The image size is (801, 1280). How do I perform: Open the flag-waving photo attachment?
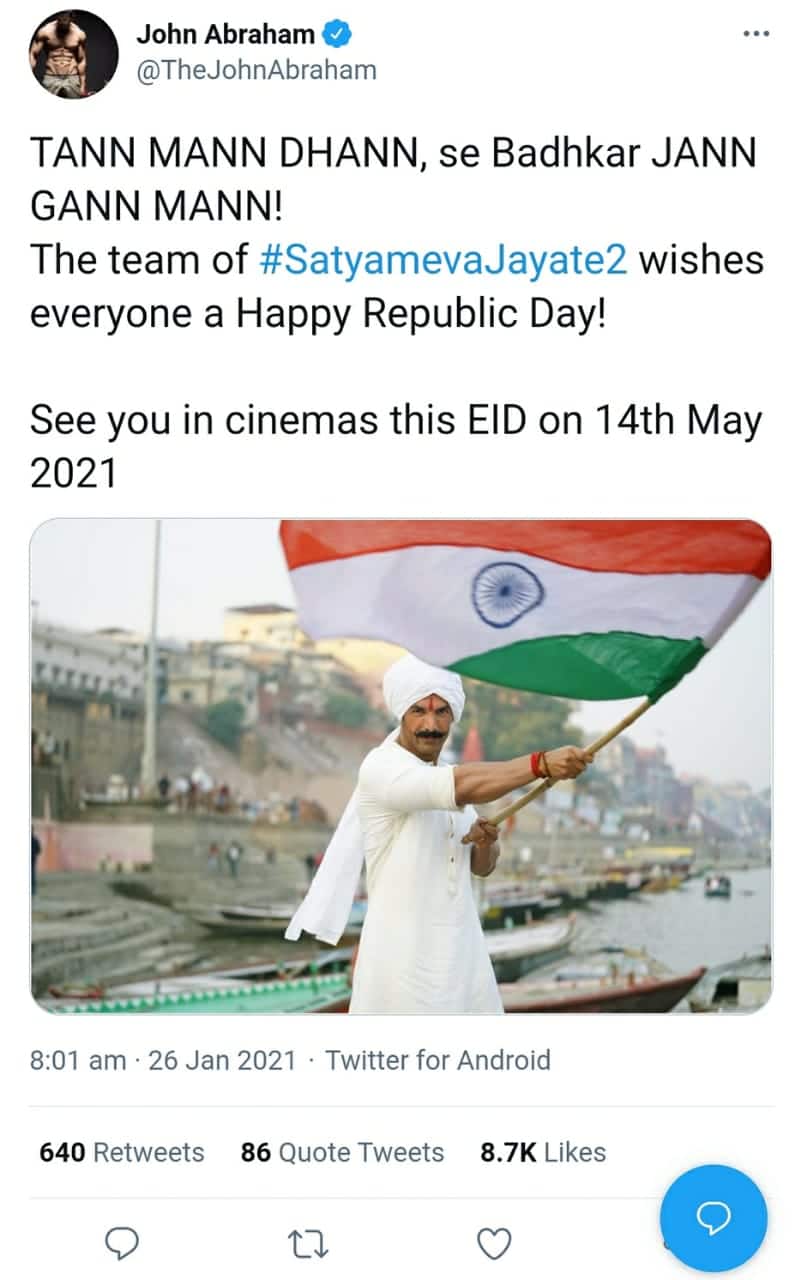pos(400,767)
